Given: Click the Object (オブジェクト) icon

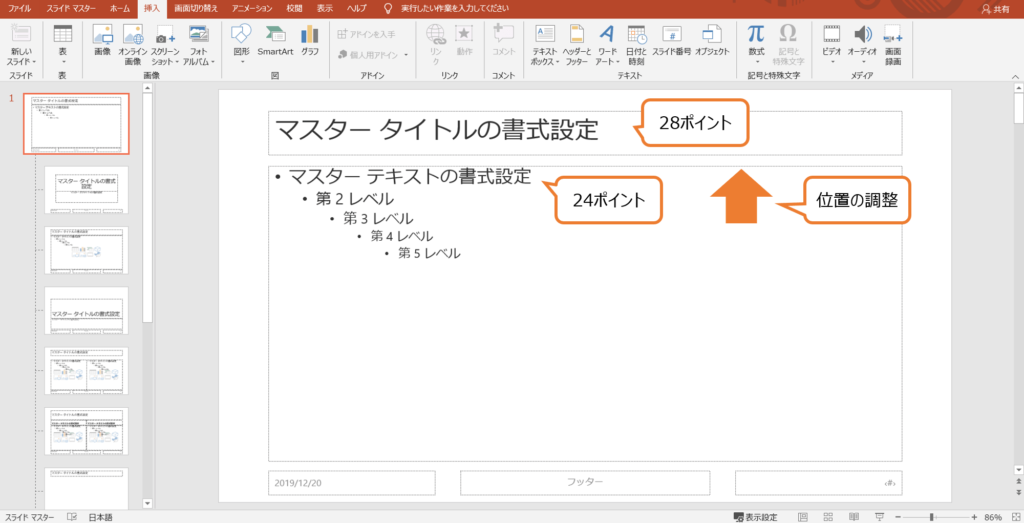Looking at the screenshot, I should coord(711,35).
